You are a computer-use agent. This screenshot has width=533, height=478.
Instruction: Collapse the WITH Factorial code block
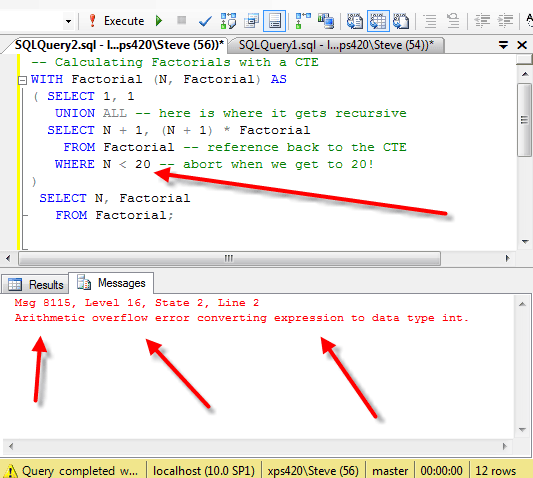(22, 80)
